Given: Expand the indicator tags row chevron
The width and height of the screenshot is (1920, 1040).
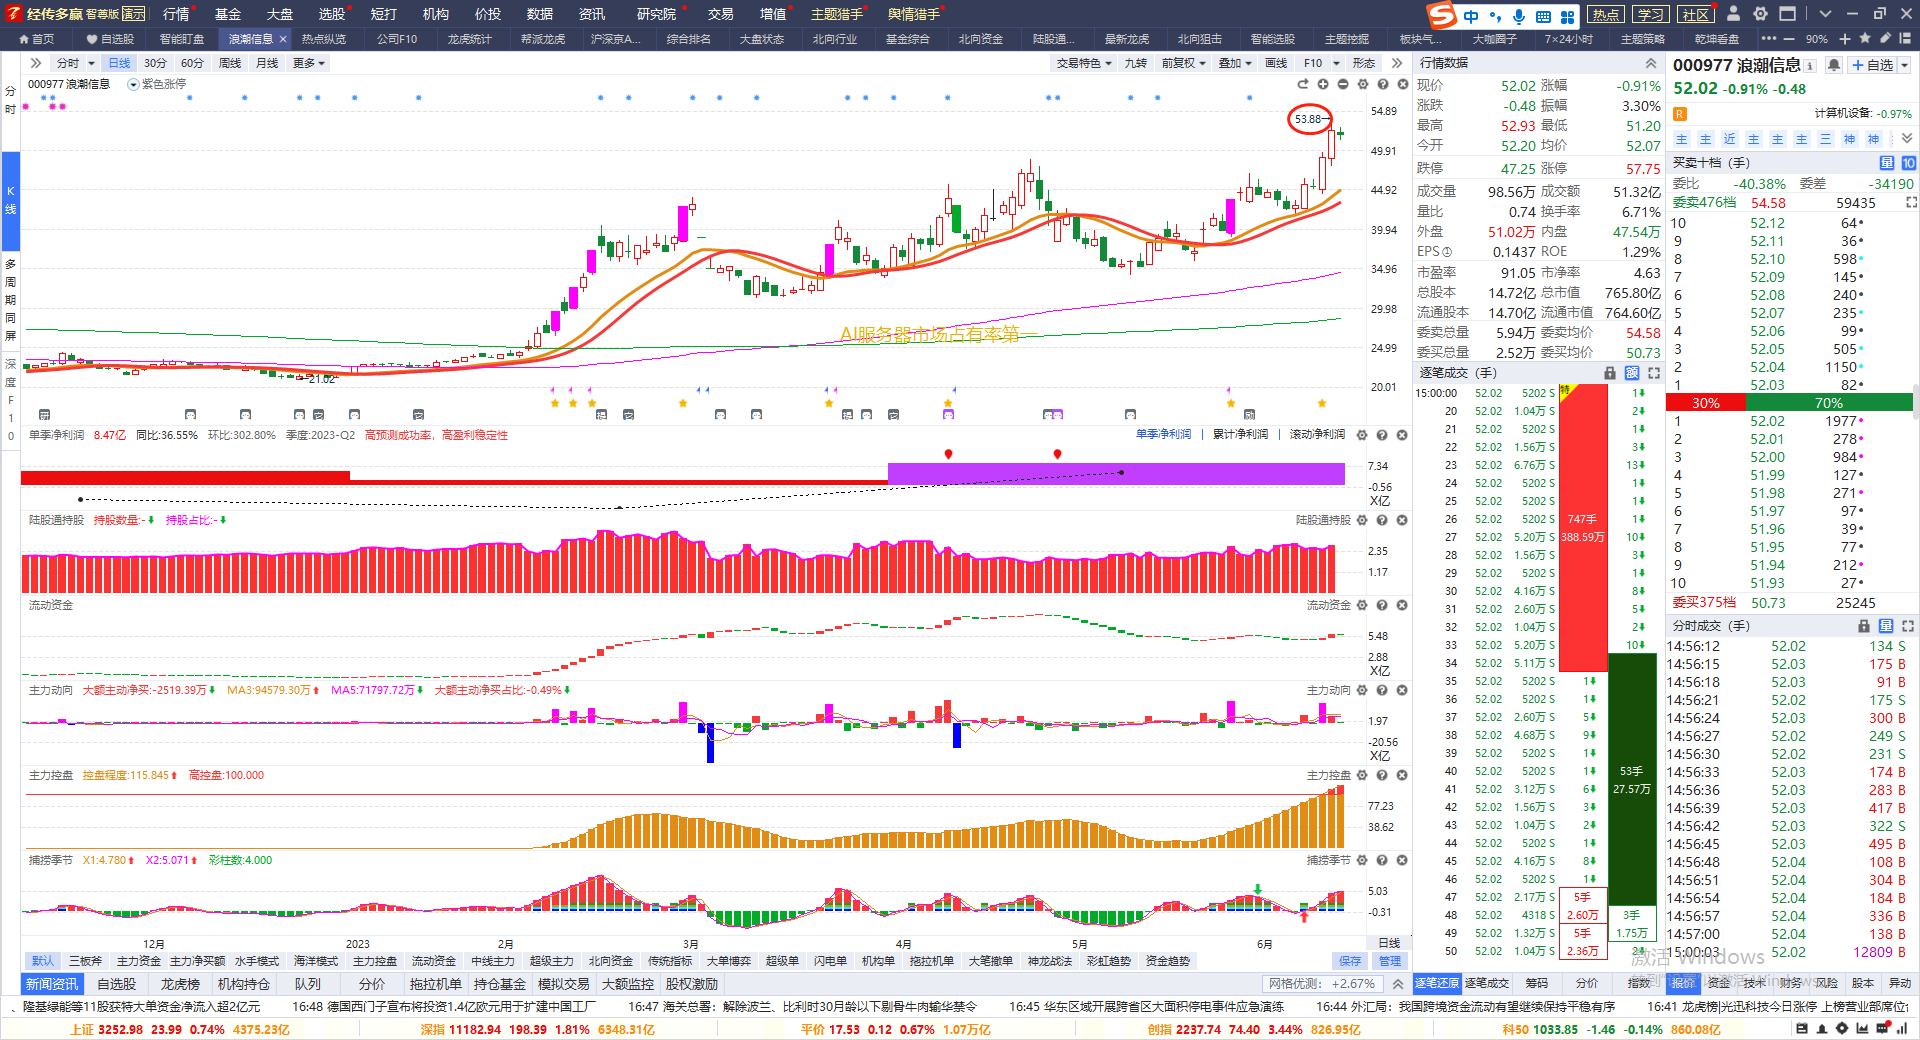Looking at the screenshot, I should click(x=1907, y=139).
